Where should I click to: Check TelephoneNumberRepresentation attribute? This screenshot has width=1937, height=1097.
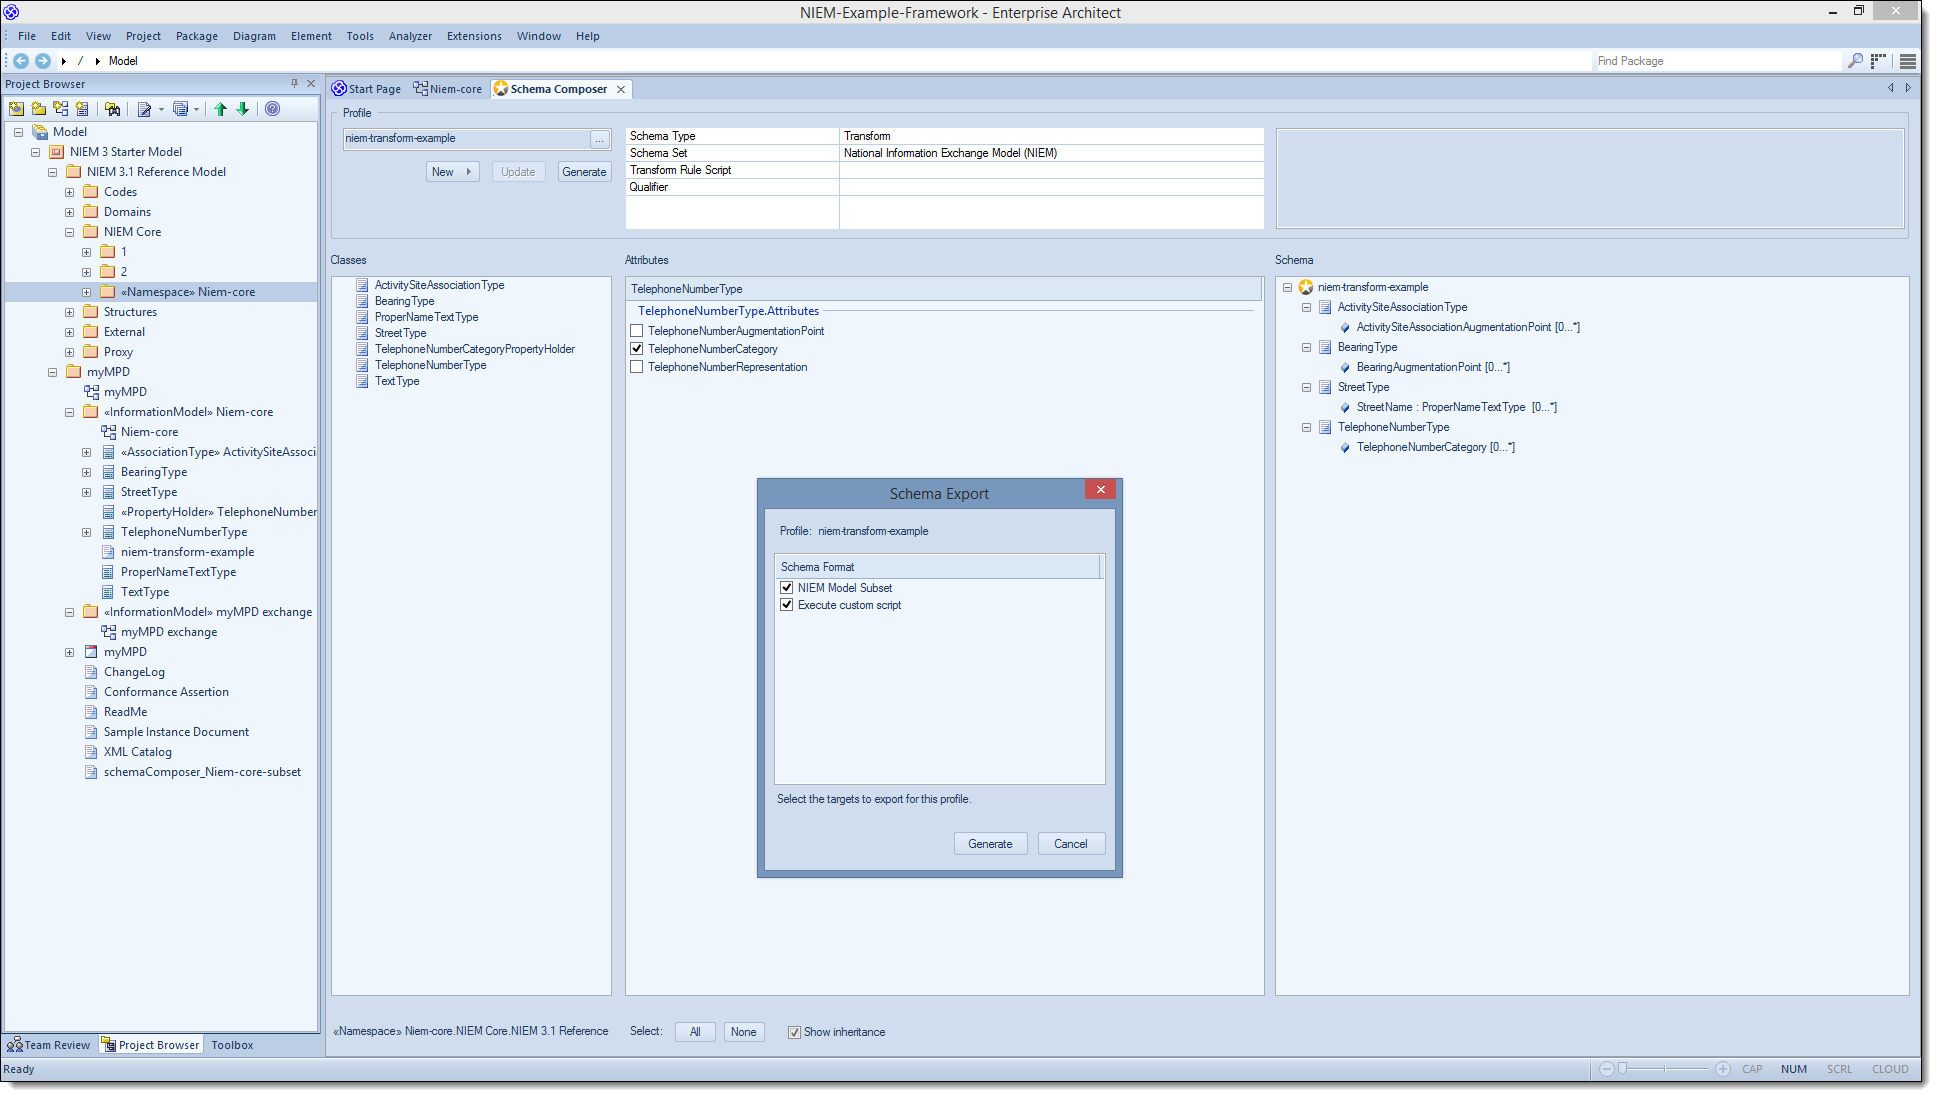tap(637, 367)
